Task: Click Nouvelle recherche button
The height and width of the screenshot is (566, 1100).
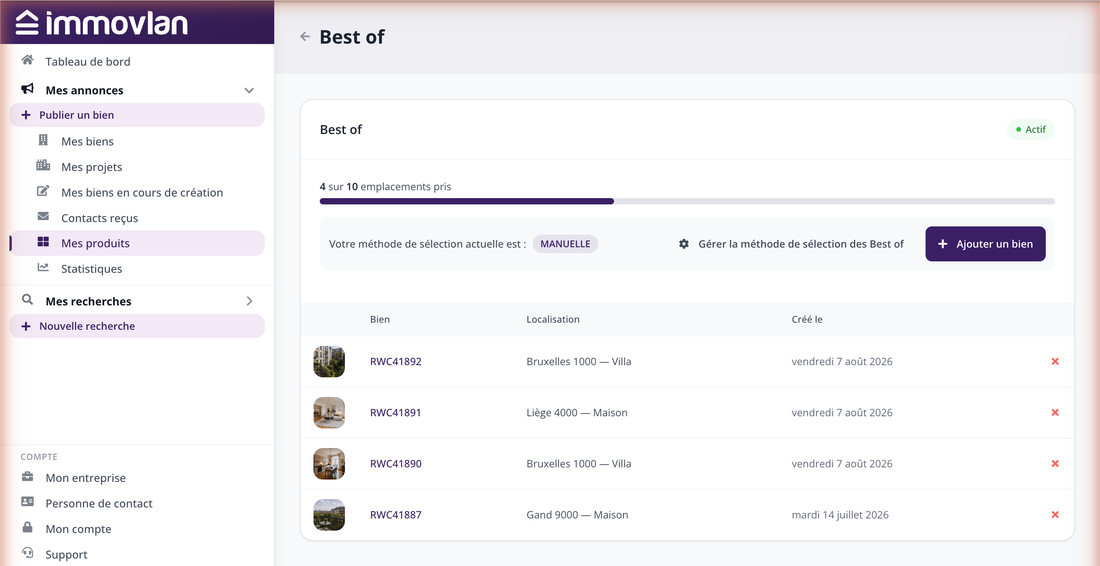Action: pos(138,326)
